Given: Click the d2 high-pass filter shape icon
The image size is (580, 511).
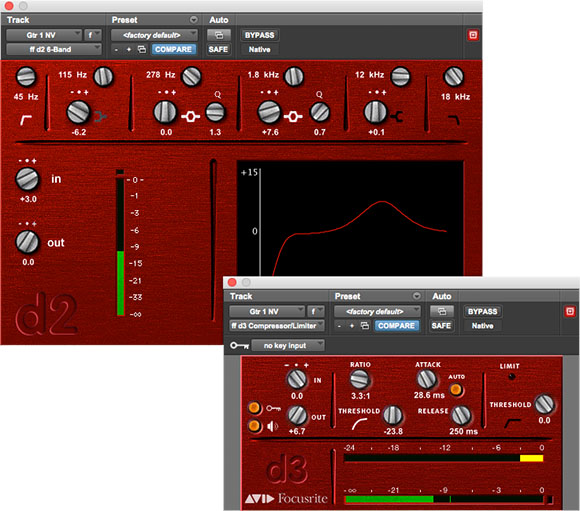Looking at the screenshot, I should pyautogui.click(x=26, y=120).
